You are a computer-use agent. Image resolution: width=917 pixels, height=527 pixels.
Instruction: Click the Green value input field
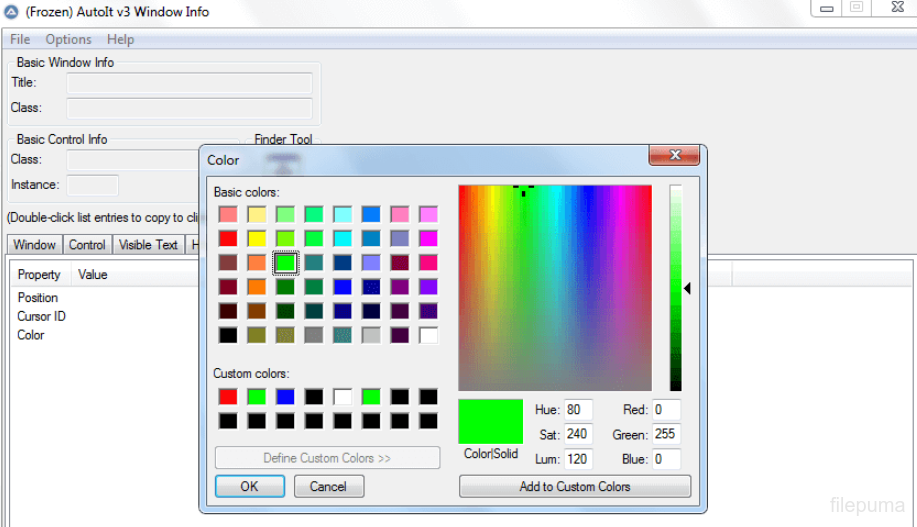click(x=665, y=434)
